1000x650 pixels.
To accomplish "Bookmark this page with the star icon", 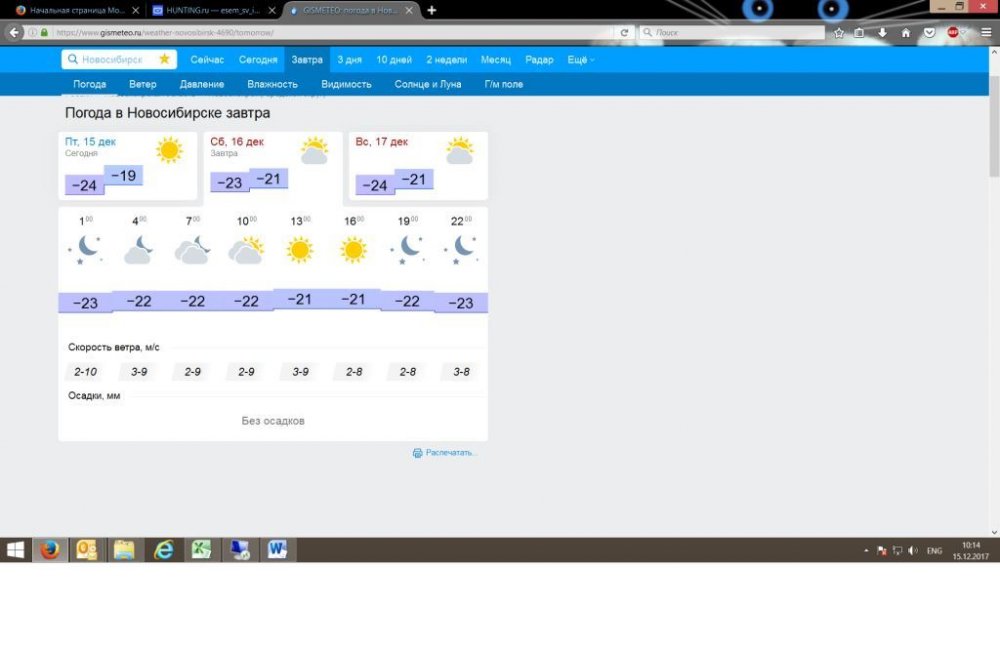I will tap(839, 32).
